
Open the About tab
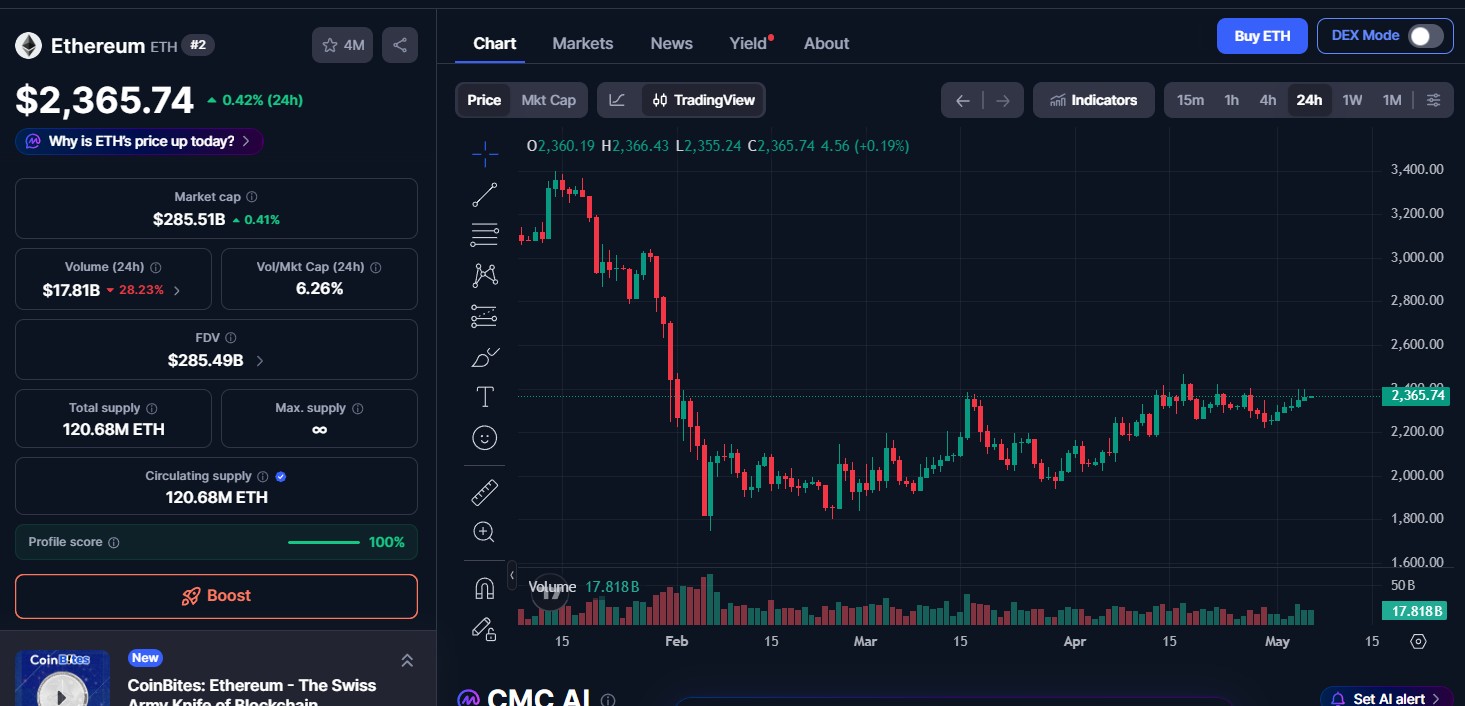pyautogui.click(x=827, y=44)
